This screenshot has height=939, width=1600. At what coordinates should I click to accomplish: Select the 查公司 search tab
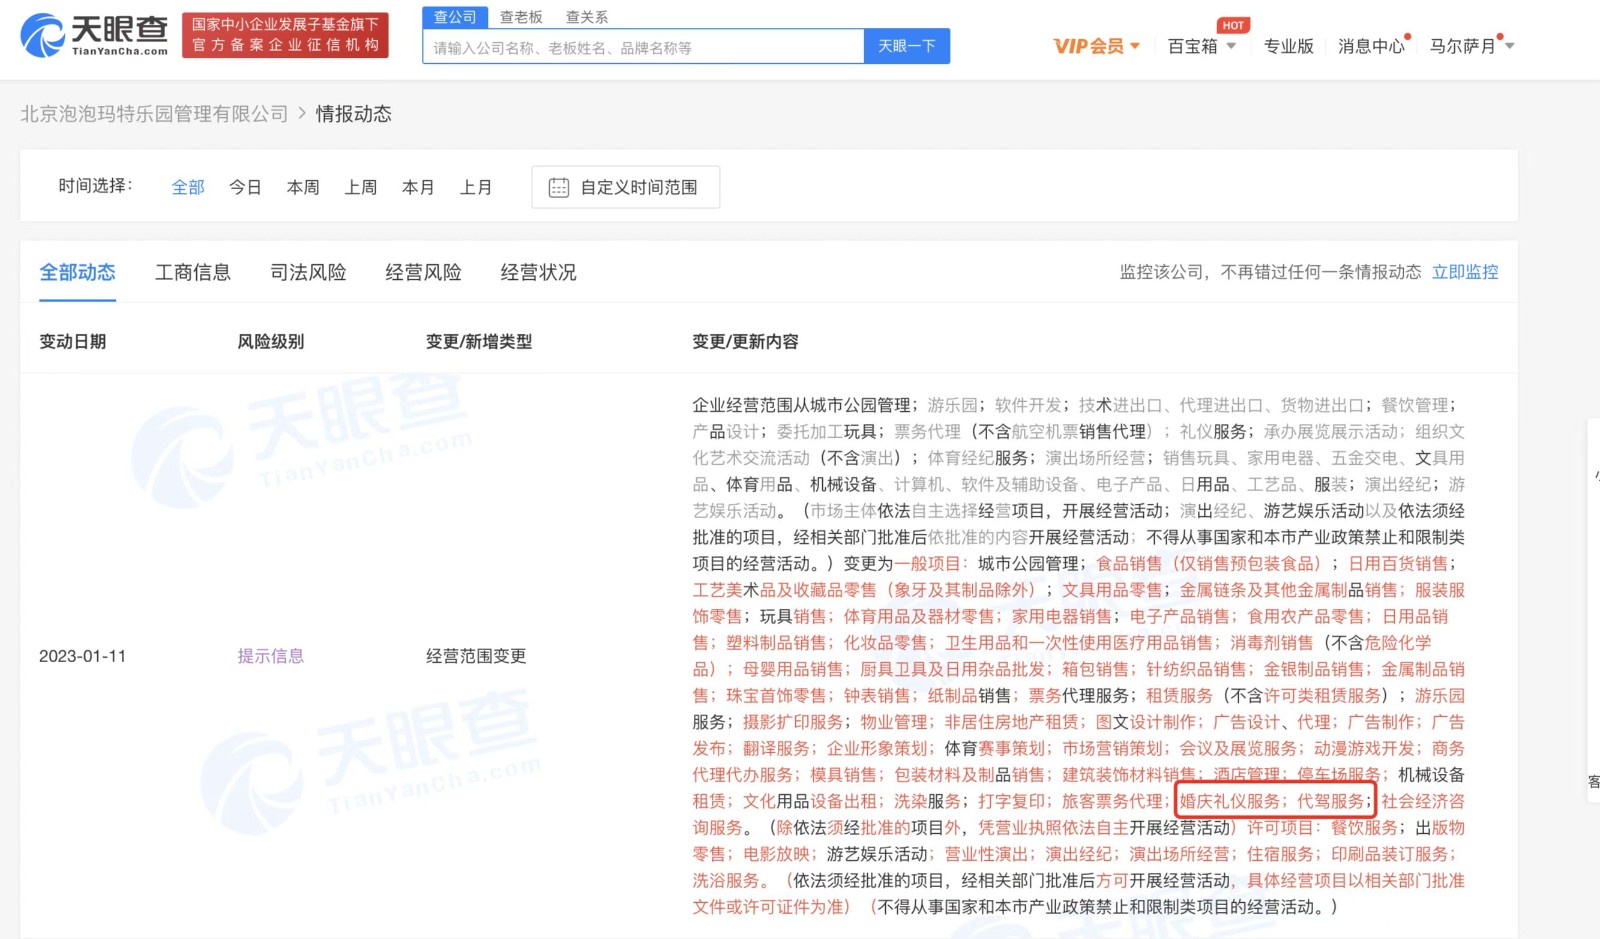tap(455, 17)
